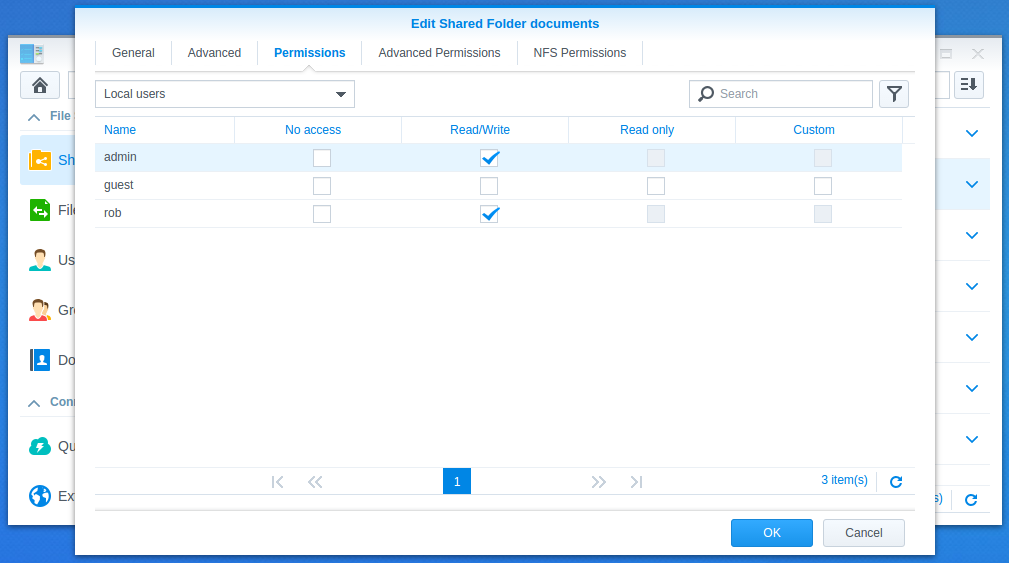Check Read only for guest

656,186
